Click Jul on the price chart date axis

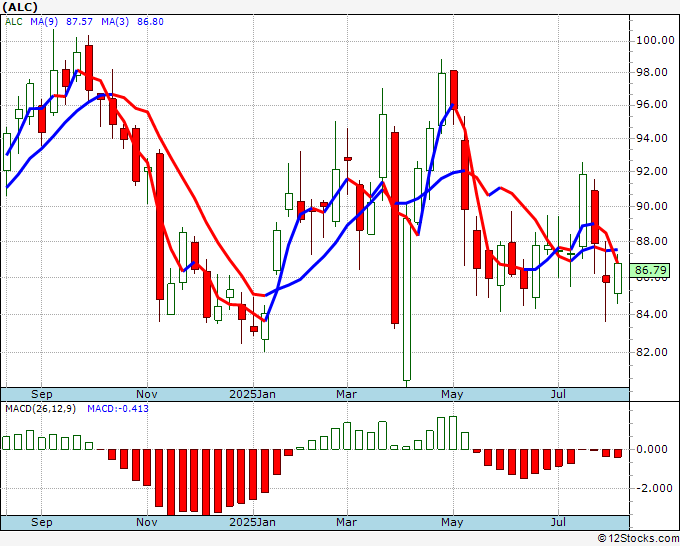coord(558,395)
